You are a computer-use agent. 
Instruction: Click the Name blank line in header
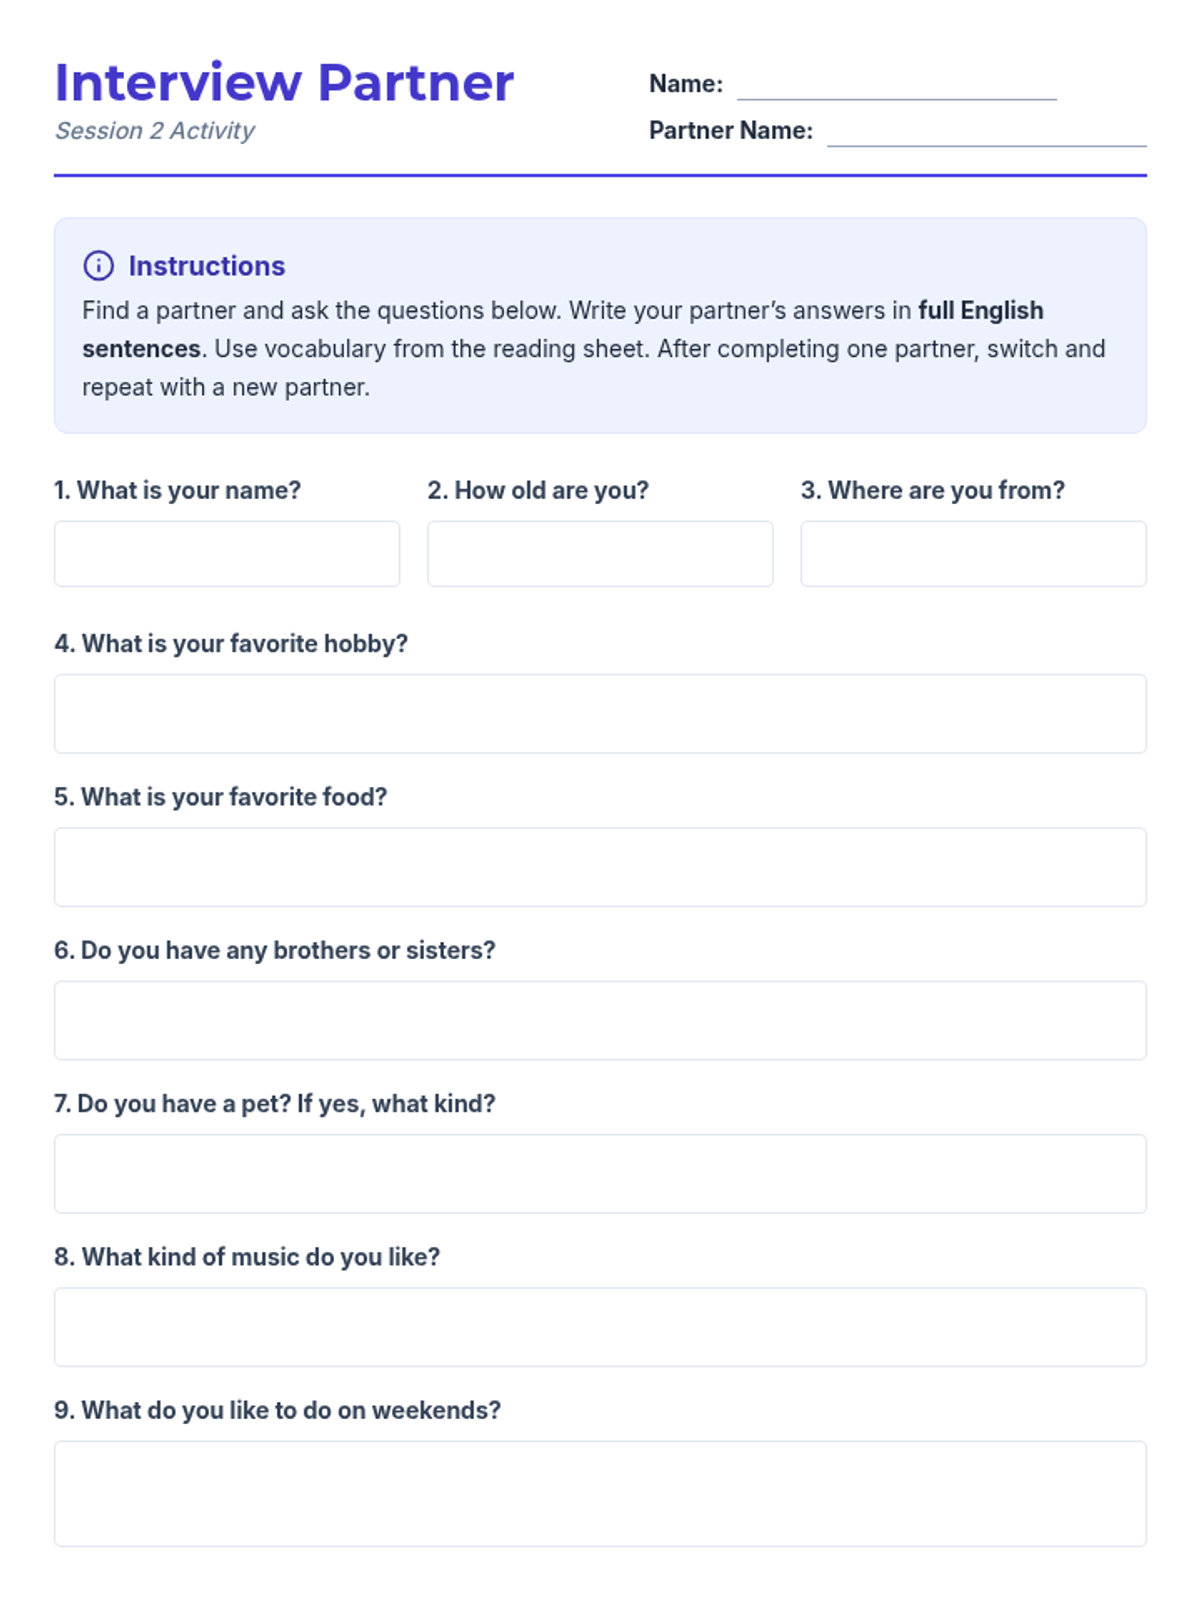[x=896, y=87]
